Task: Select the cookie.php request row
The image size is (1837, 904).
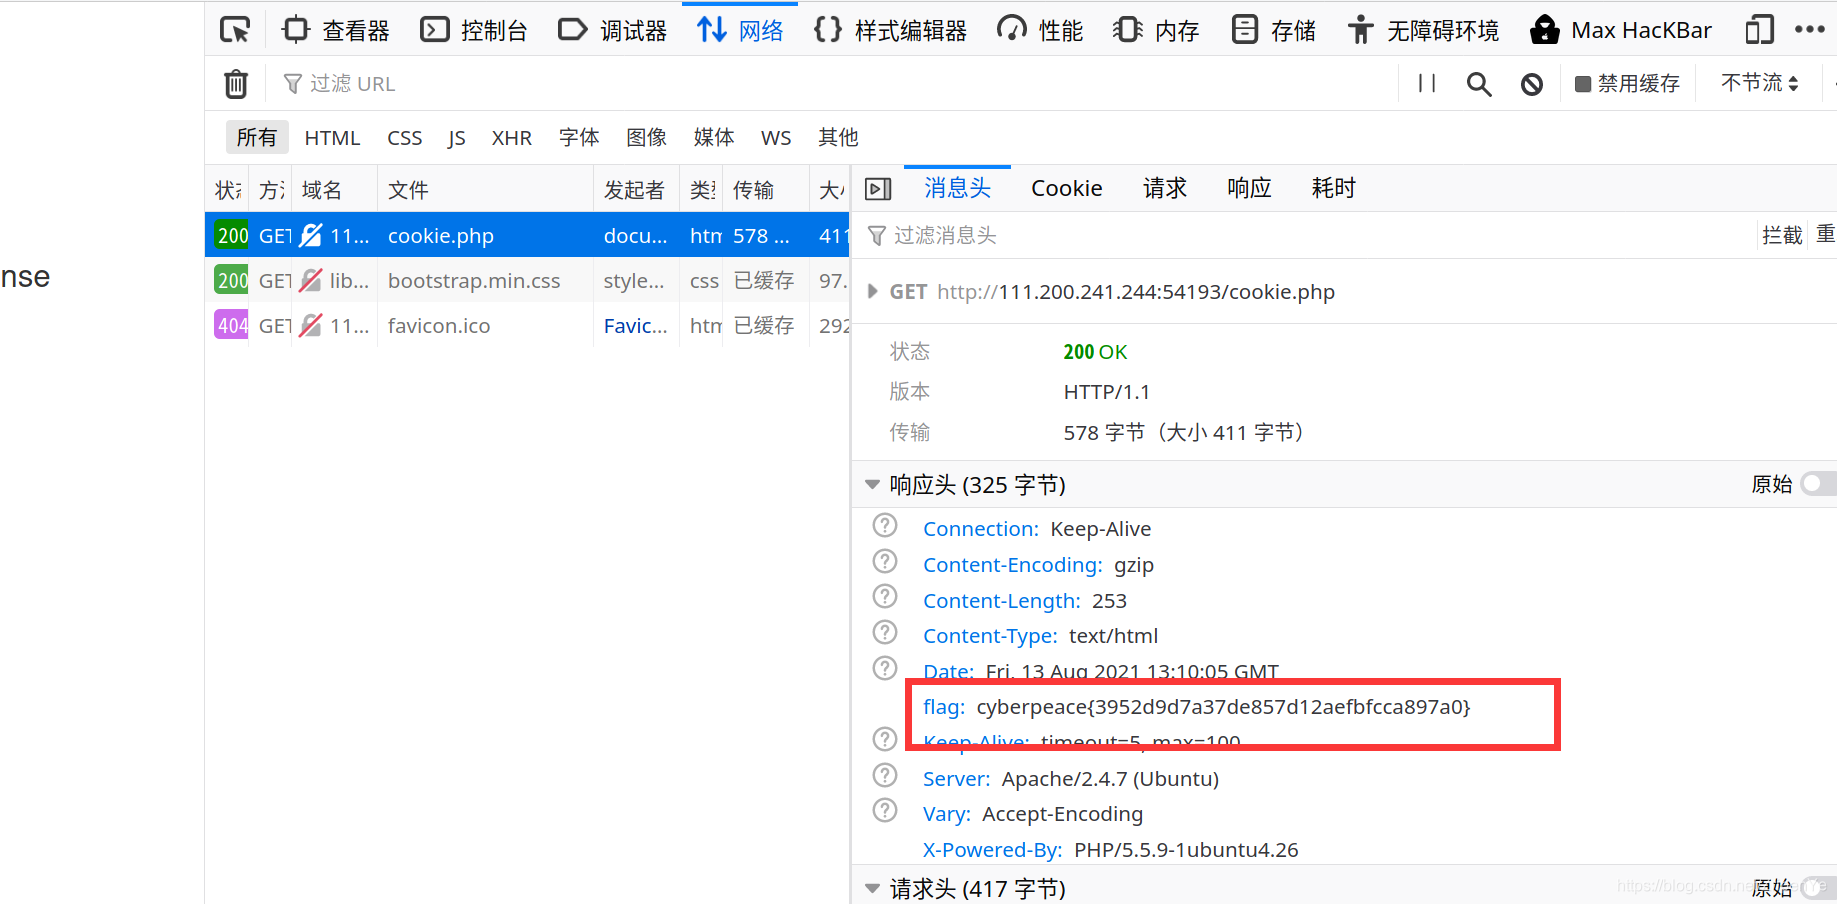Action: tap(527, 236)
